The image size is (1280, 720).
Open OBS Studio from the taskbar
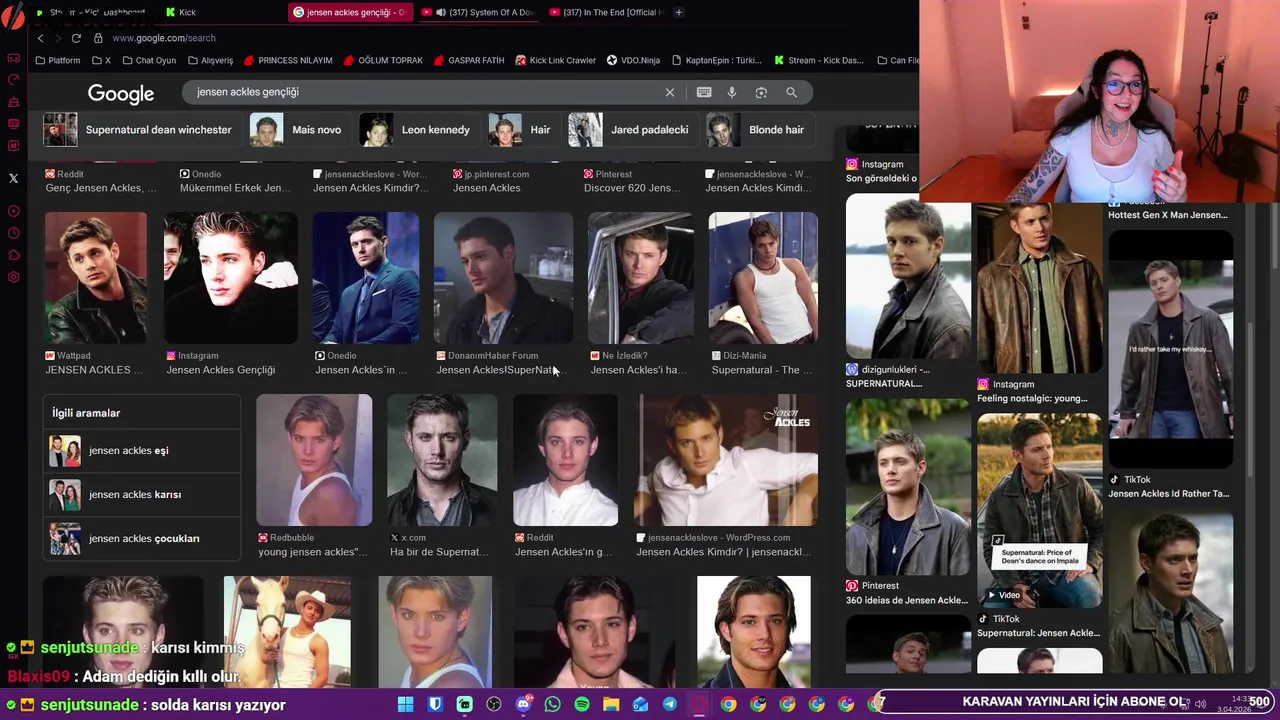click(x=494, y=704)
